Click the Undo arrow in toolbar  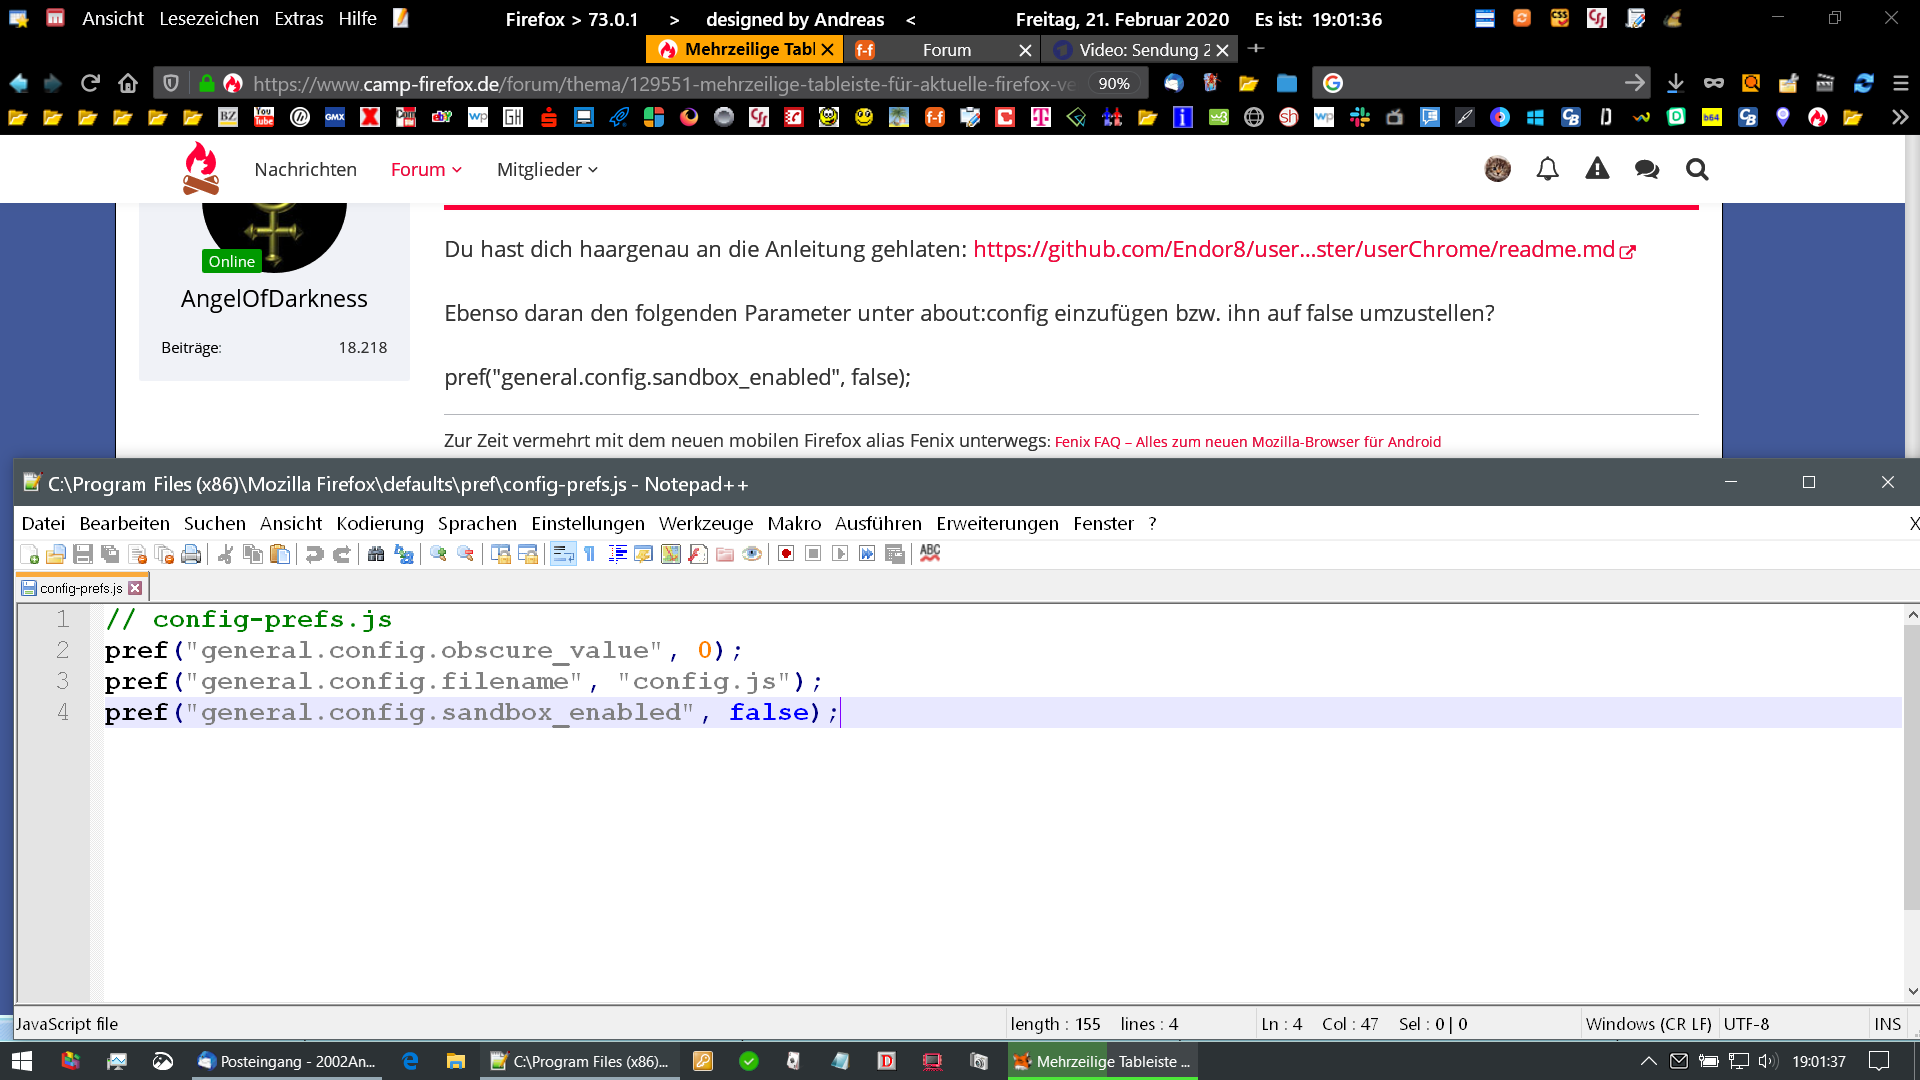(x=314, y=554)
